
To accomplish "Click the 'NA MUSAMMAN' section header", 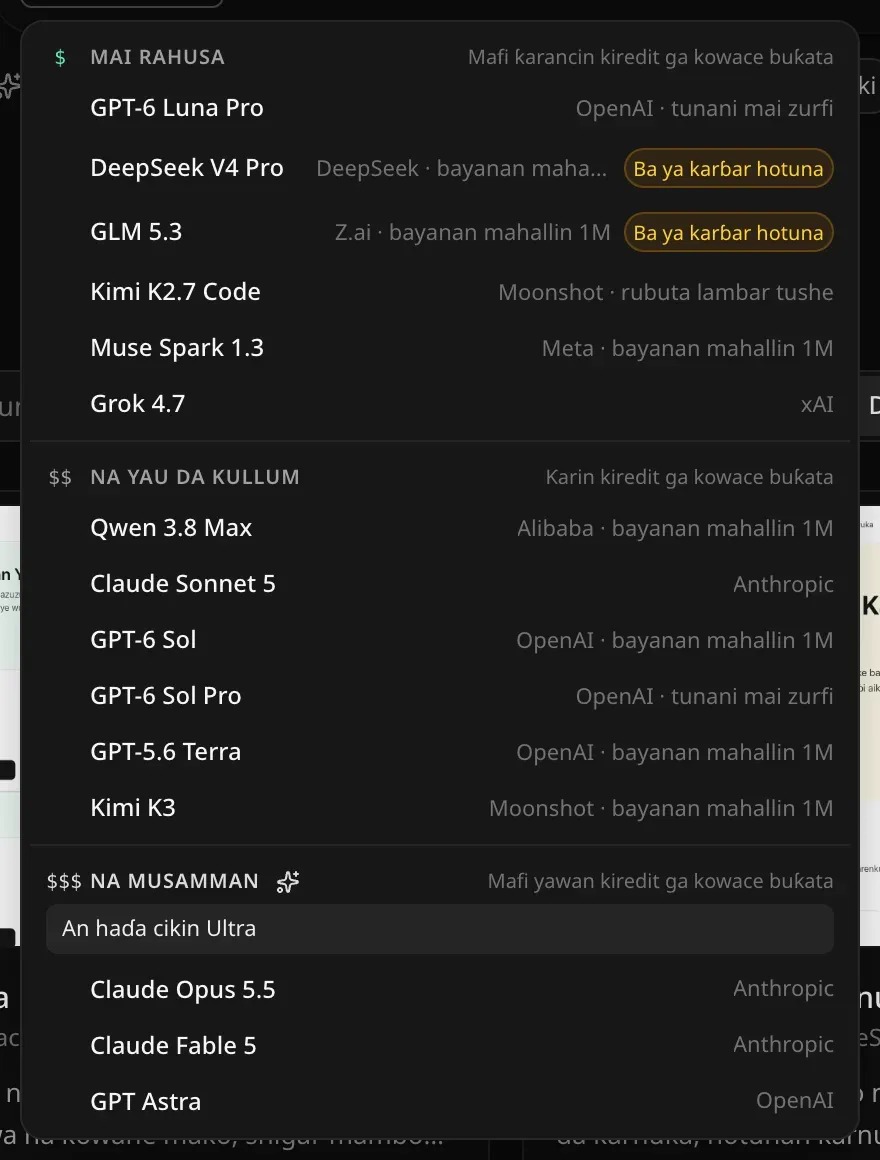I will [x=175, y=881].
